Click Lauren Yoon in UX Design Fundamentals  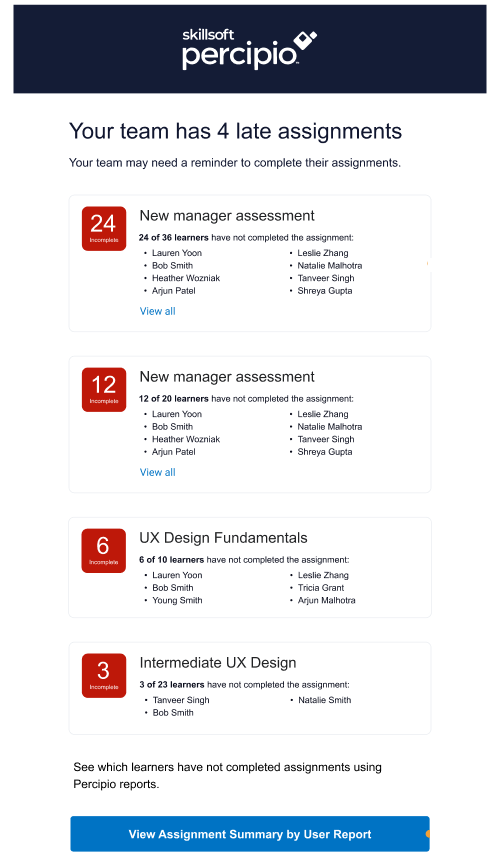pyautogui.click(x=177, y=575)
